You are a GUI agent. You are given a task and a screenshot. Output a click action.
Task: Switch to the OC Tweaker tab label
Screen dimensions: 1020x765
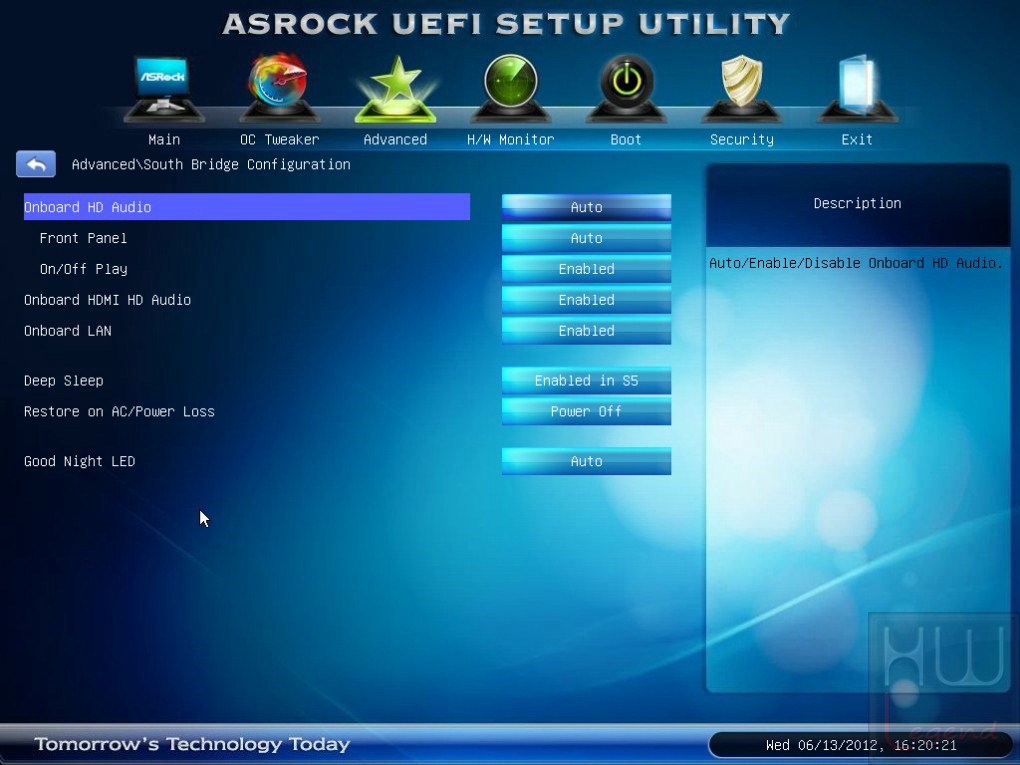coord(280,139)
